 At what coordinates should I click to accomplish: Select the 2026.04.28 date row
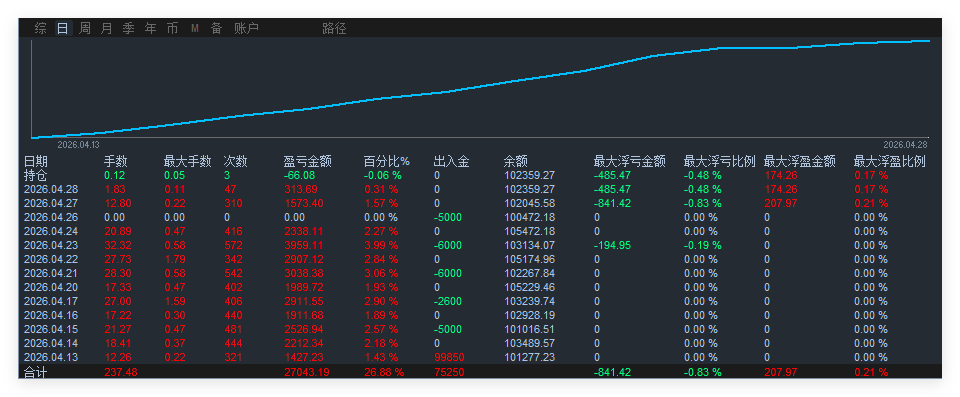point(51,189)
